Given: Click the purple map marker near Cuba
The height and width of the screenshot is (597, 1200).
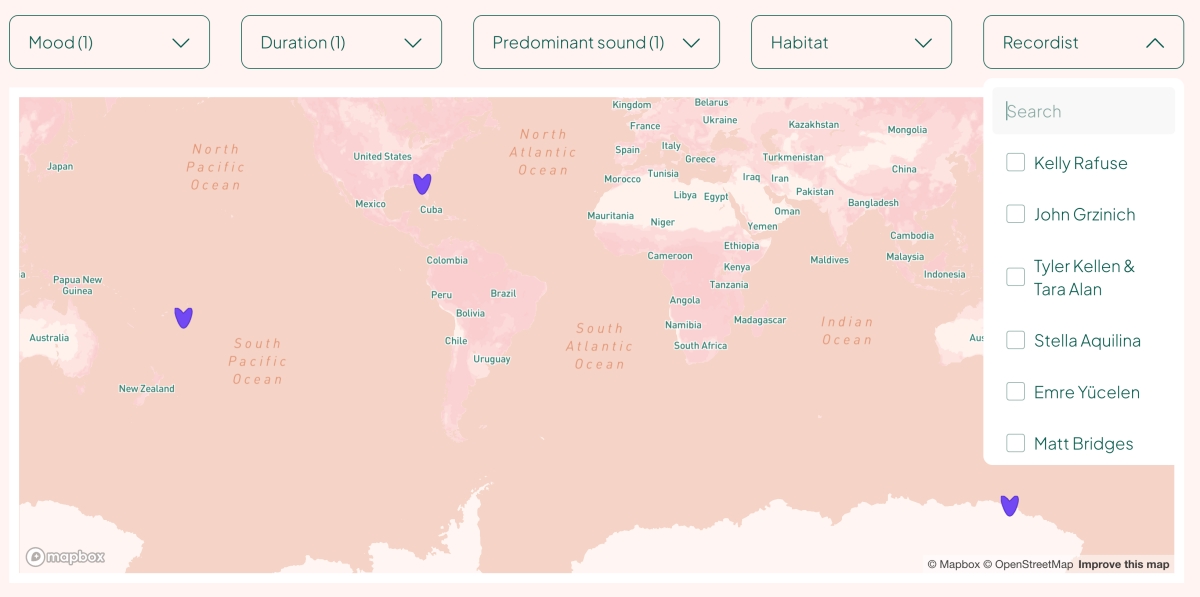Looking at the screenshot, I should [x=422, y=183].
